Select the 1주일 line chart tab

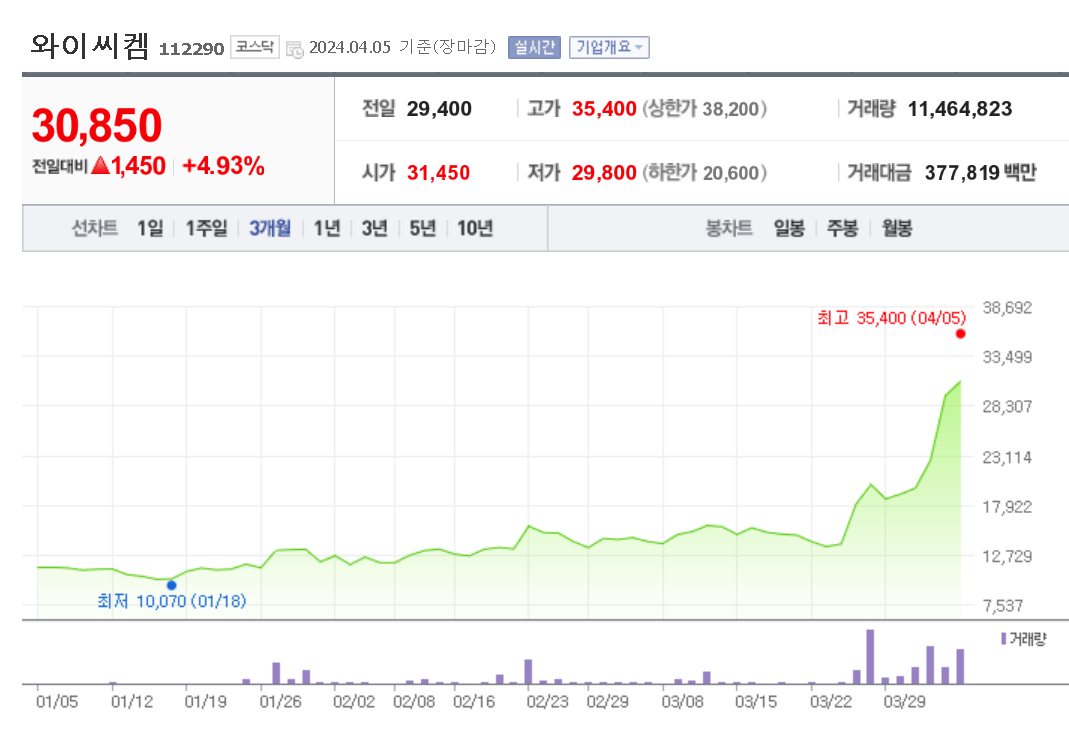[x=207, y=228]
